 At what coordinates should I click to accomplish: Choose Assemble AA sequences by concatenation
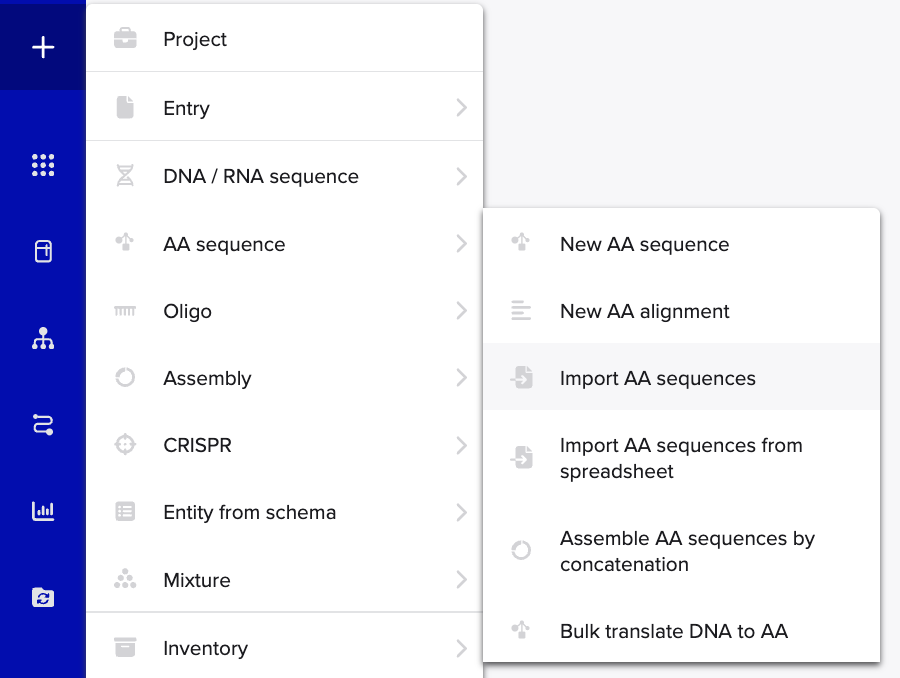tap(688, 551)
